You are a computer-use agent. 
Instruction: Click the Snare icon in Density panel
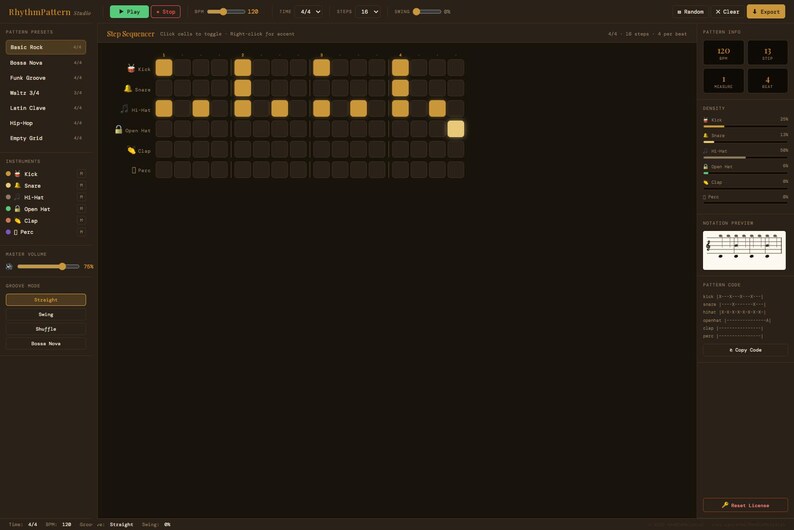pos(706,135)
